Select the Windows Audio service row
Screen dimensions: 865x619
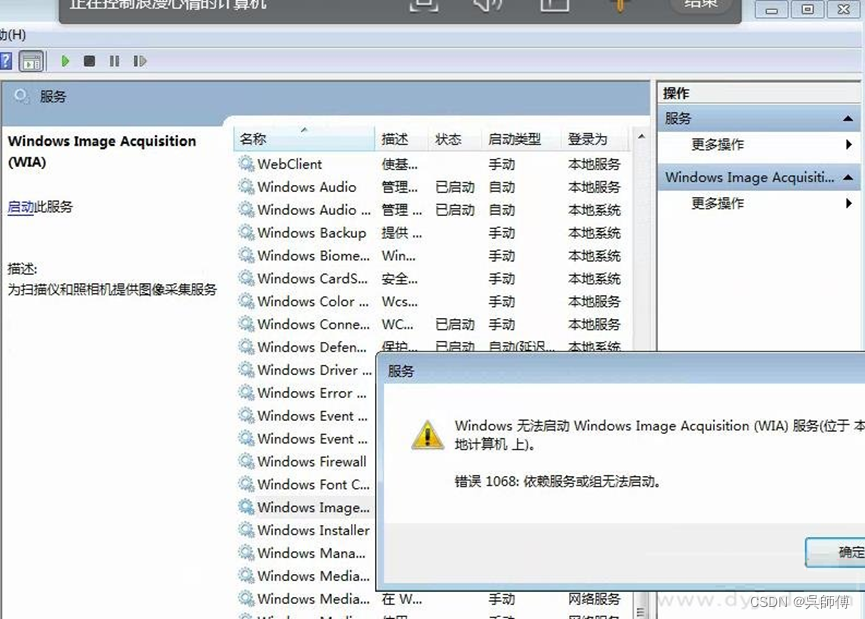[x=429, y=186]
